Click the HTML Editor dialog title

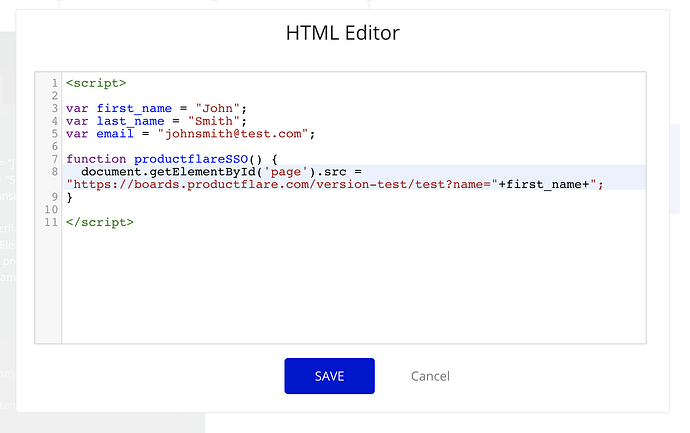click(342, 33)
